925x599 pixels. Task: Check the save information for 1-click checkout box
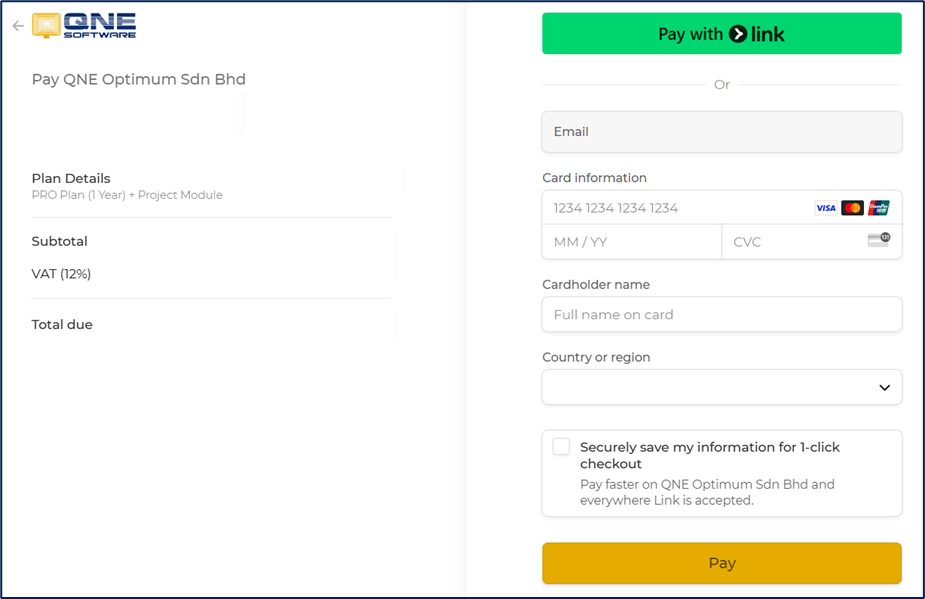pyautogui.click(x=561, y=446)
